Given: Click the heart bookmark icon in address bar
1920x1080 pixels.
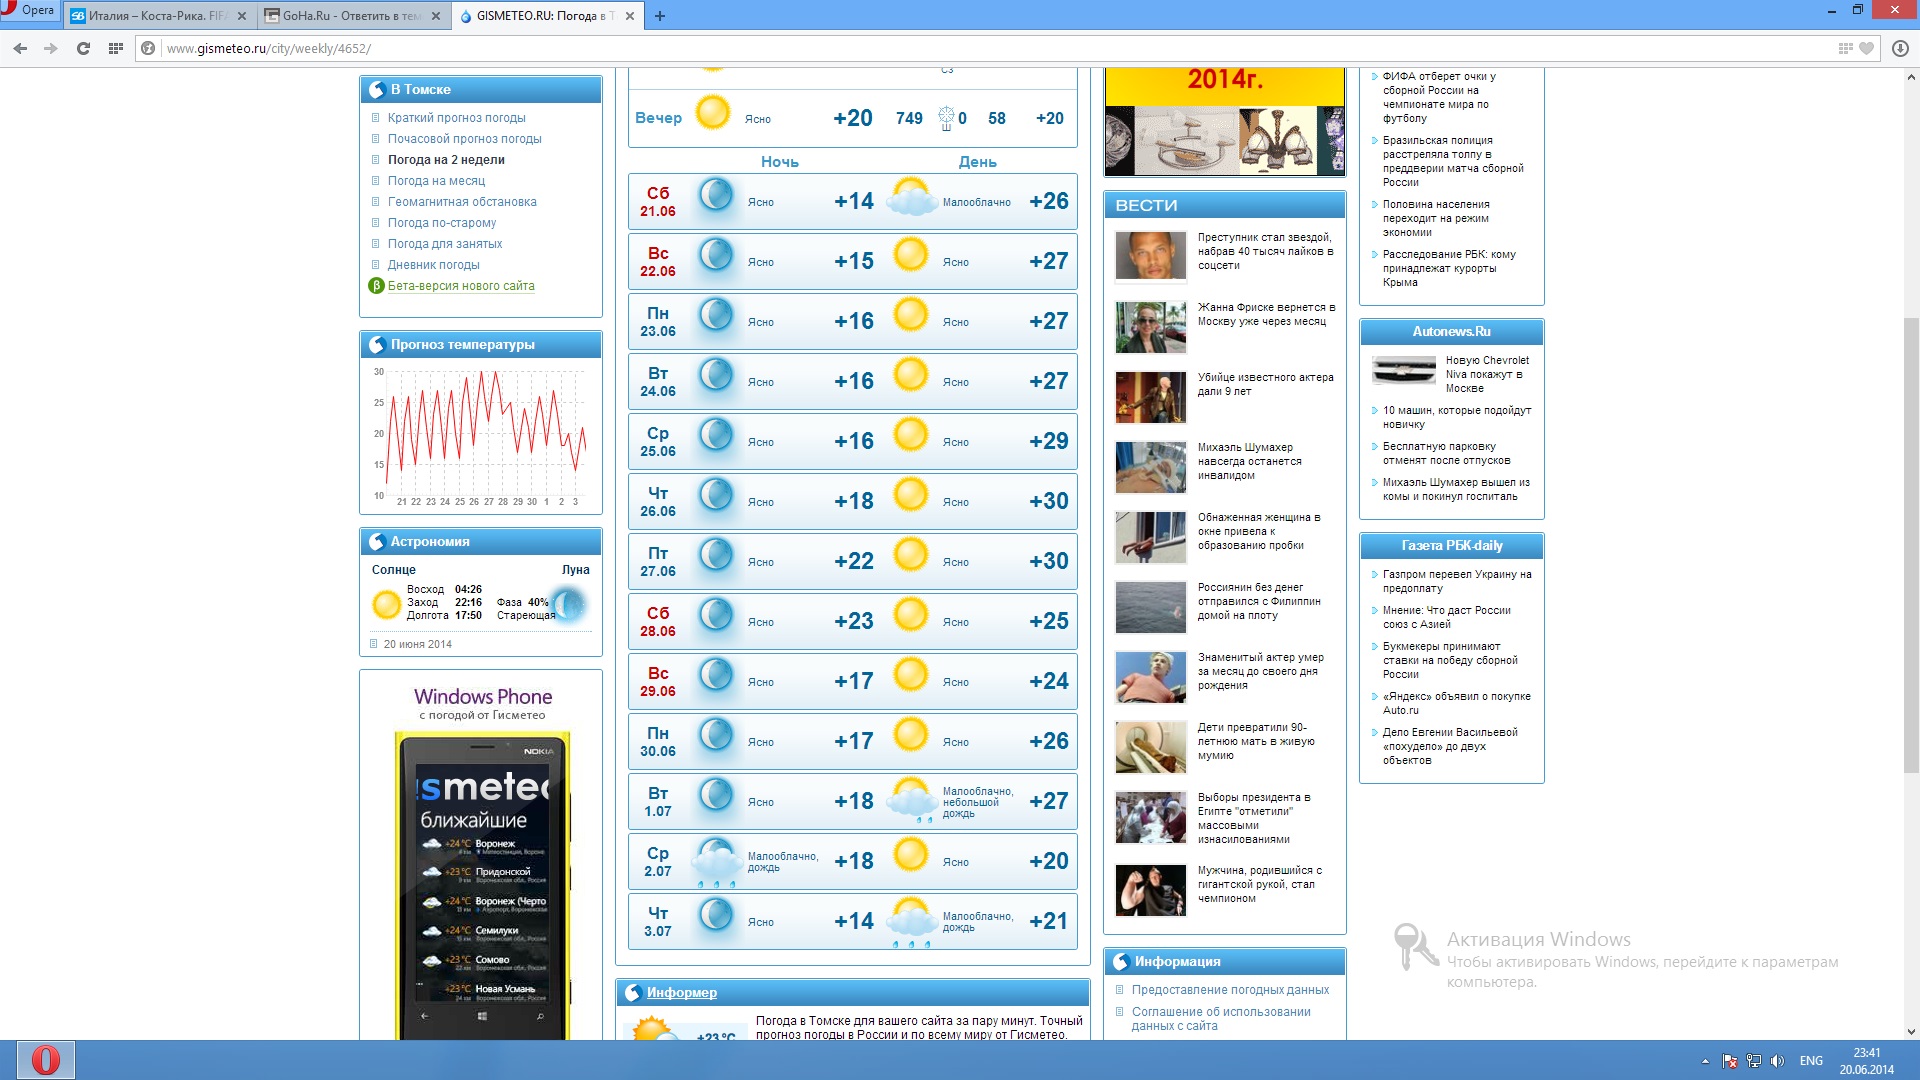Looking at the screenshot, I should point(1866,48).
